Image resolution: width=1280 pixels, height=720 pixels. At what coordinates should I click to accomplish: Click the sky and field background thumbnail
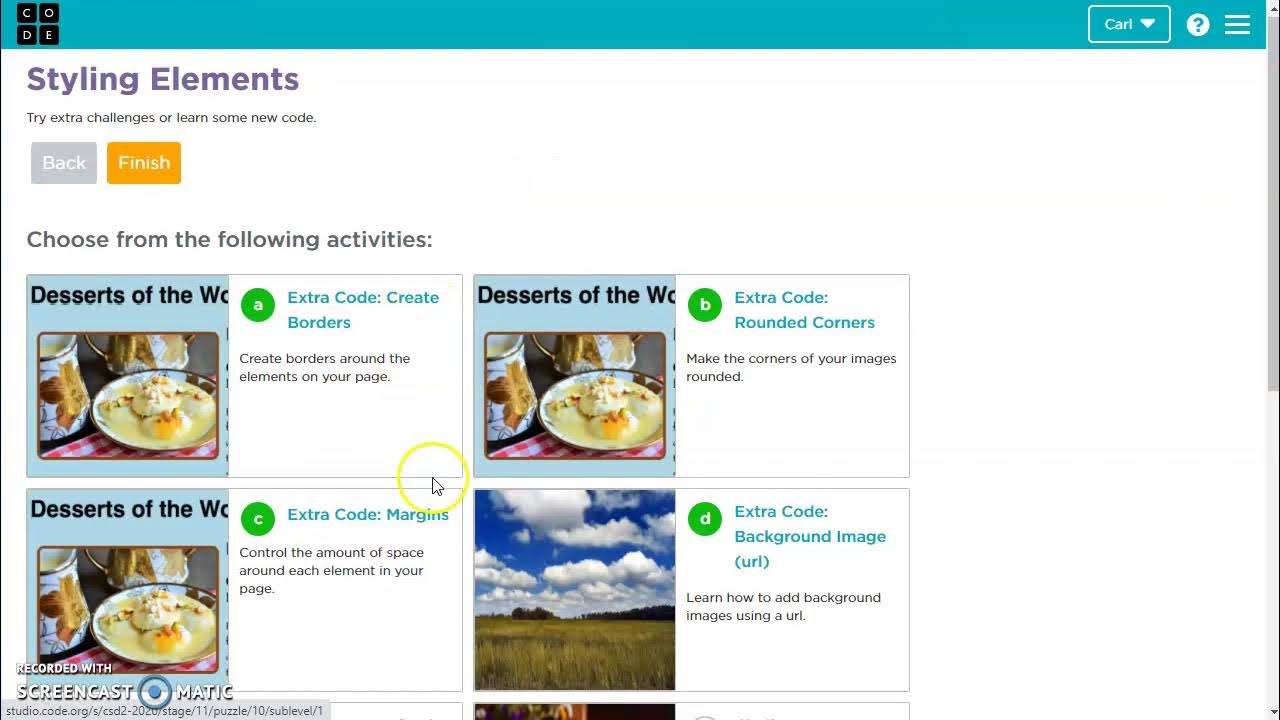[575, 590]
